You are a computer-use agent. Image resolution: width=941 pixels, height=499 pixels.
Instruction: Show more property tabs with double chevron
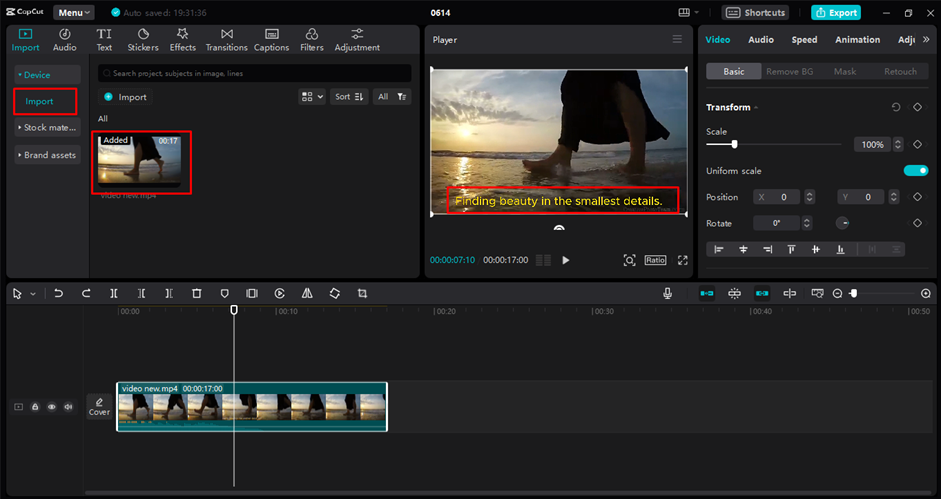(926, 40)
